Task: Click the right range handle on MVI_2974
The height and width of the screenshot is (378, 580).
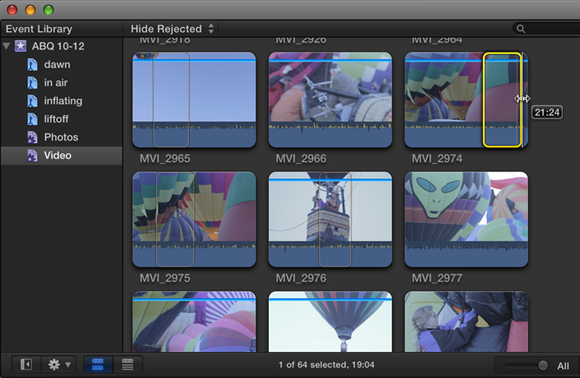Action: click(522, 100)
